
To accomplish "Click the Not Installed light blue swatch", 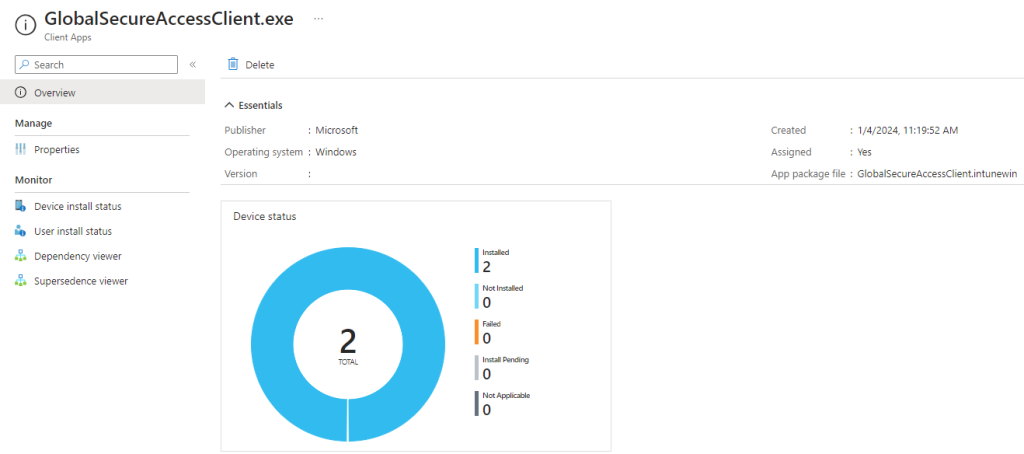I will (477, 296).
